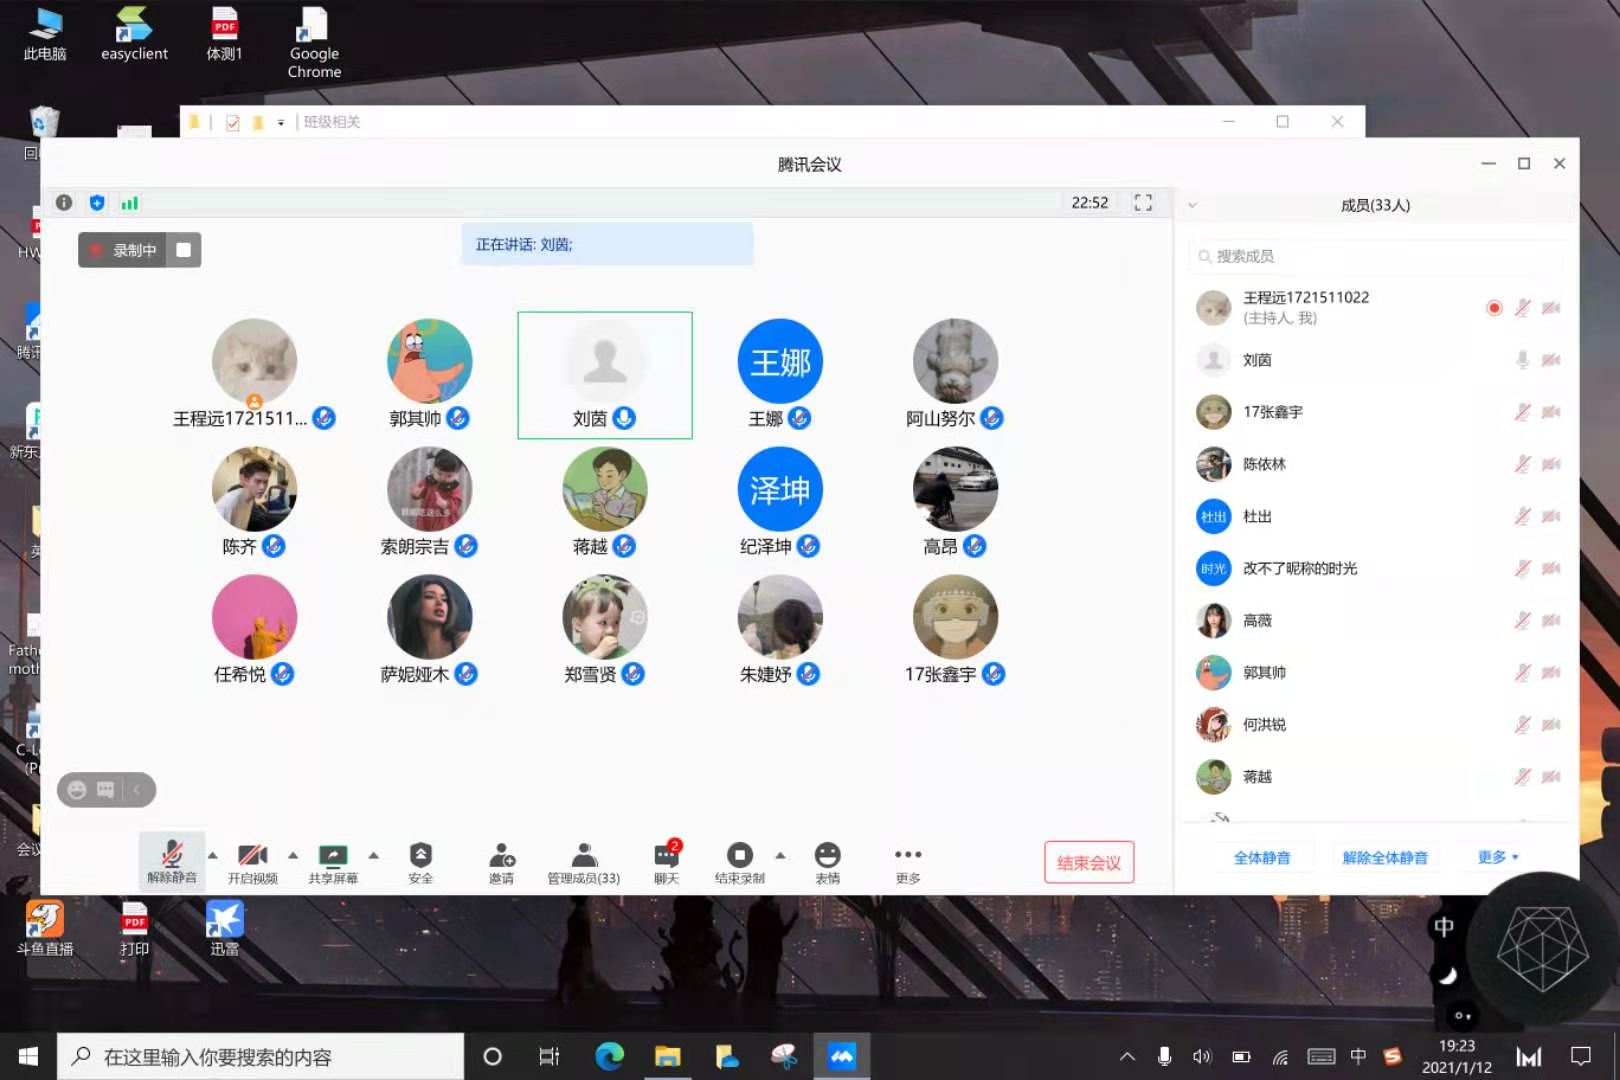Select the 迅雷 desktop shortcut
Viewport: 1620px width, 1080px height.
pos(224,928)
